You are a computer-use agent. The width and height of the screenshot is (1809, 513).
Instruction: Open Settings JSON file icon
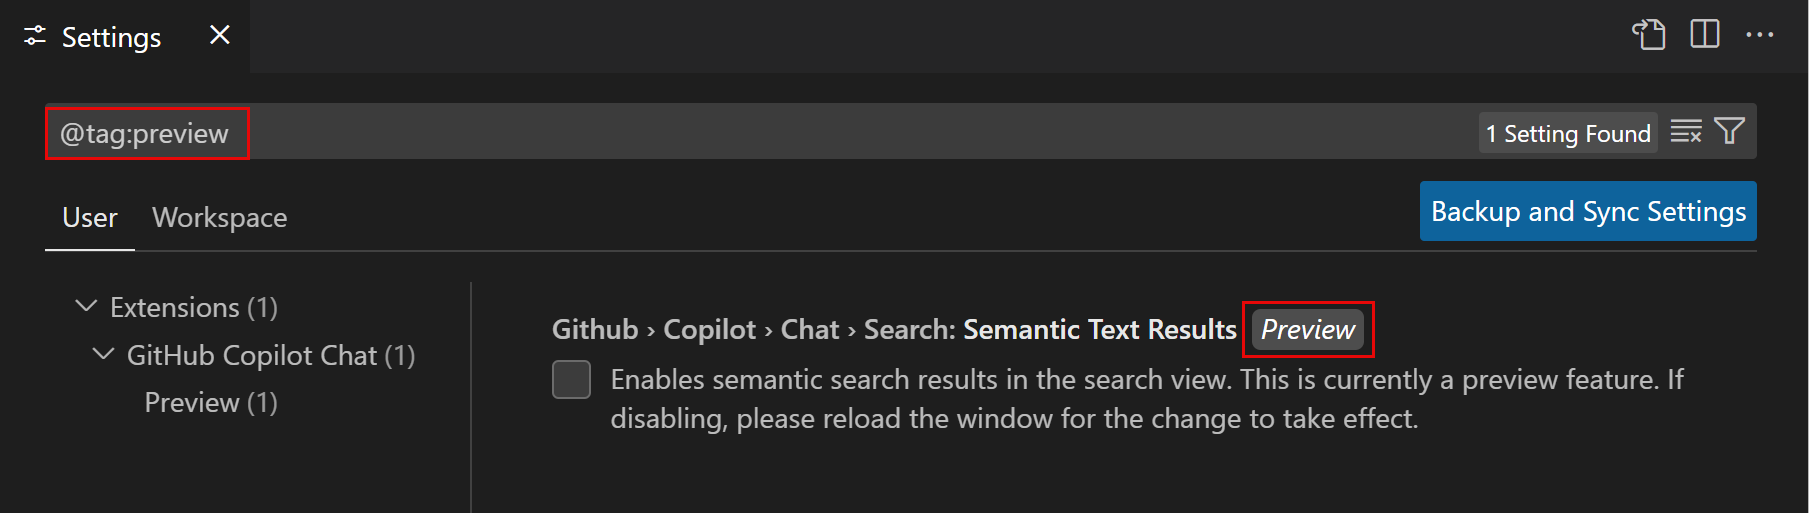click(x=1649, y=34)
